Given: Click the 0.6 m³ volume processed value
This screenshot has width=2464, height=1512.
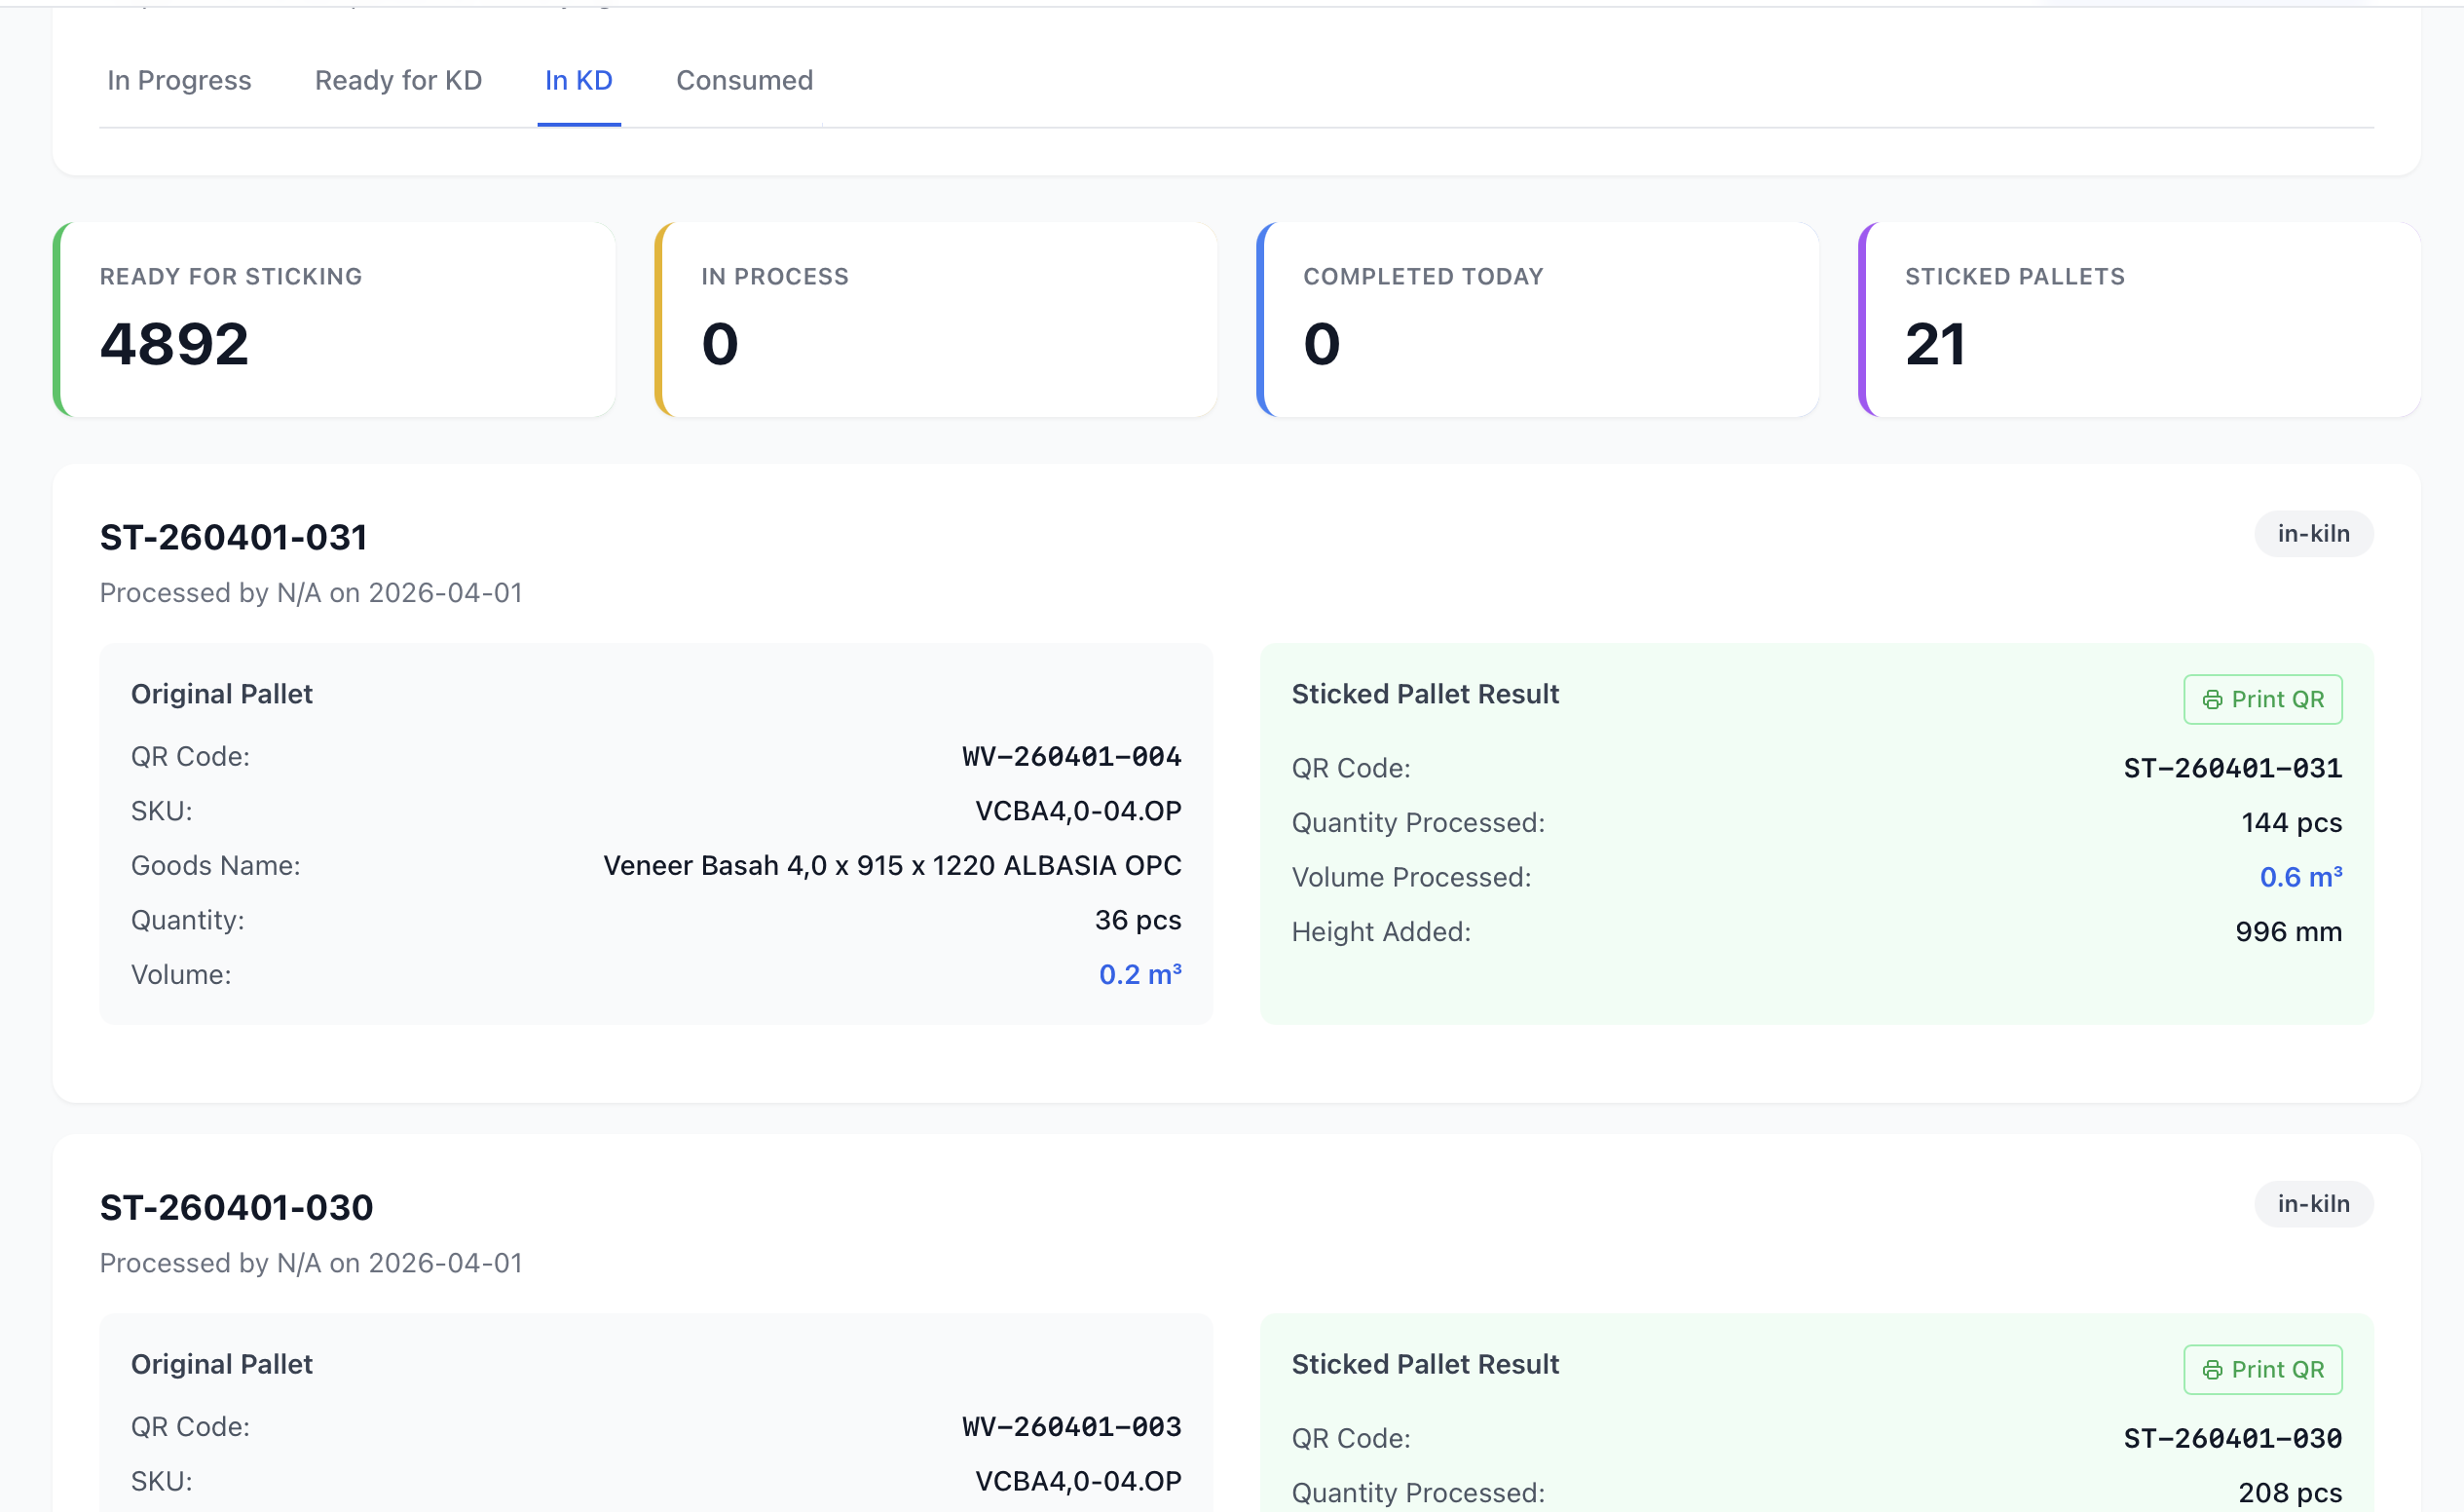Looking at the screenshot, I should tap(2300, 877).
